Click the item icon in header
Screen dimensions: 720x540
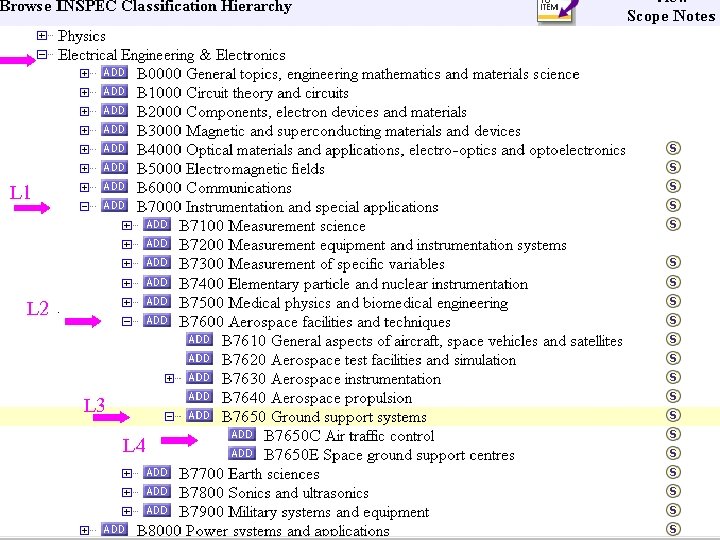pos(556,11)
